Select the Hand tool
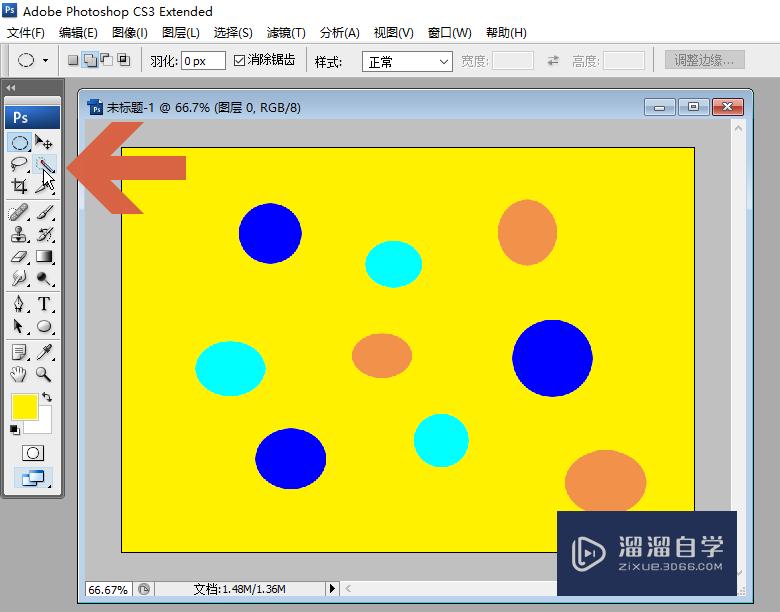Viewport: 780px width, 612px height. 19,374
